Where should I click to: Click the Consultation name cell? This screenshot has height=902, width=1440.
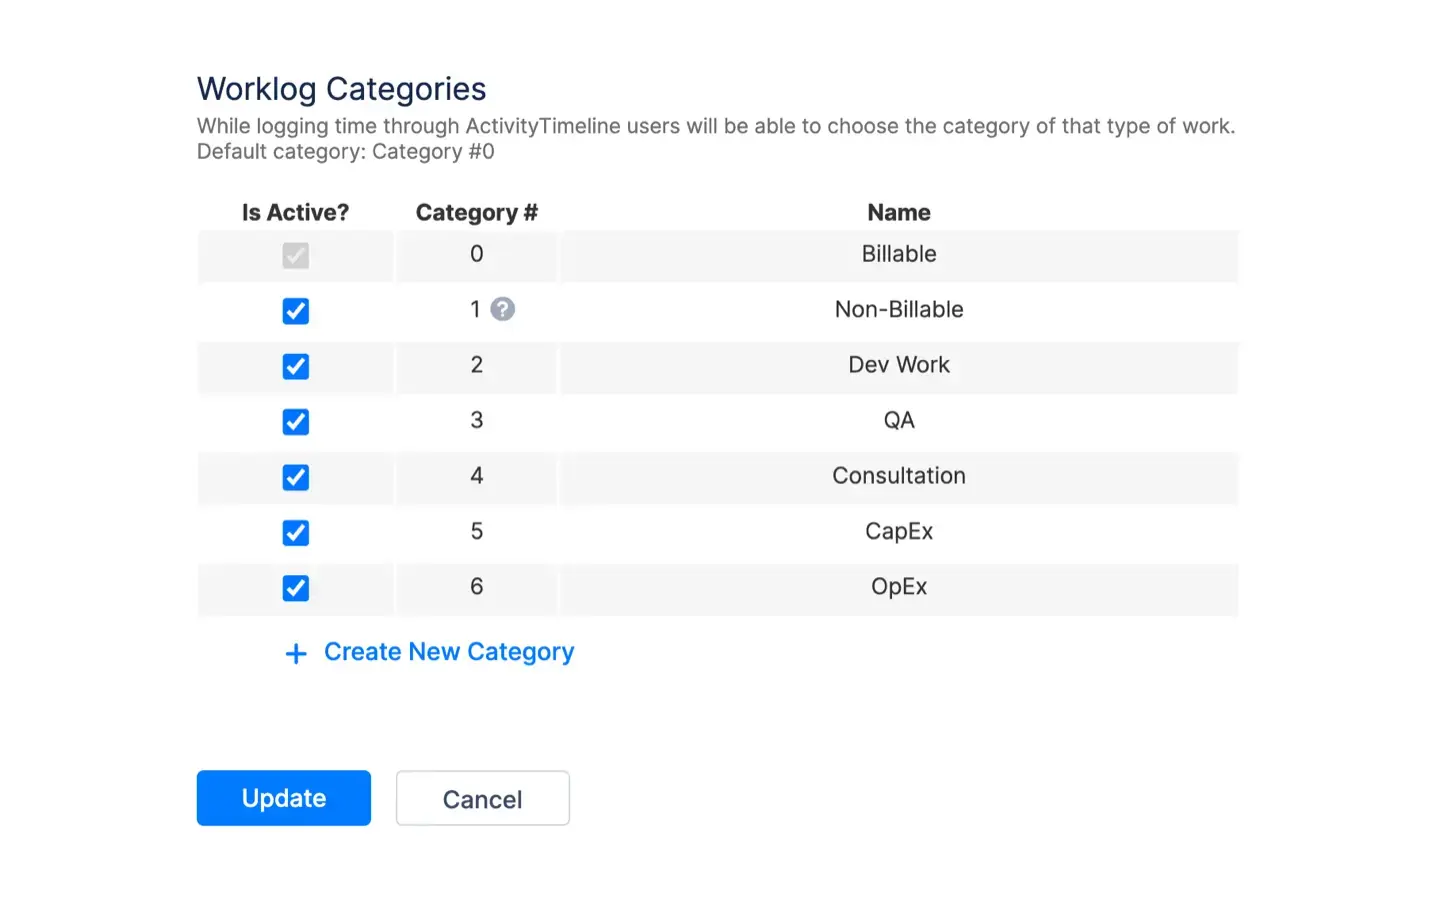[x=898, y=476]
